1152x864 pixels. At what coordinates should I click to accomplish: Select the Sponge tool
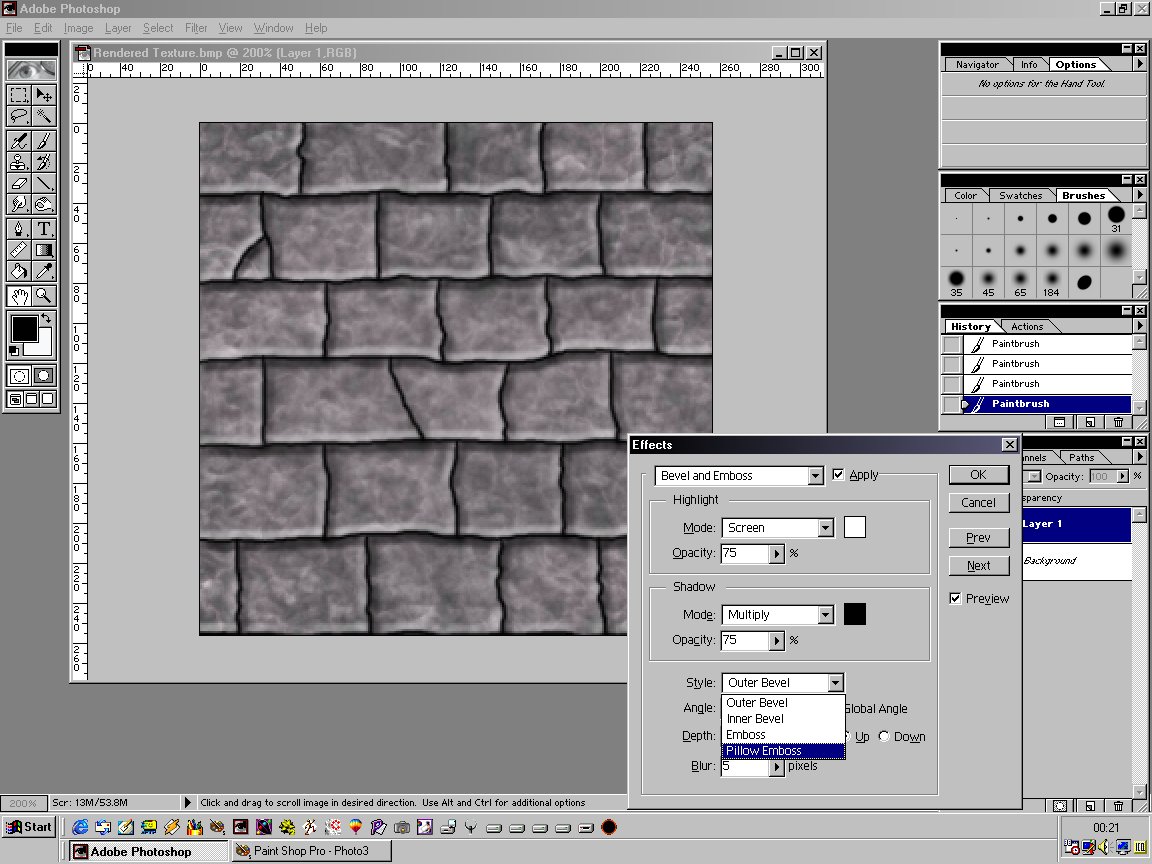44,204
